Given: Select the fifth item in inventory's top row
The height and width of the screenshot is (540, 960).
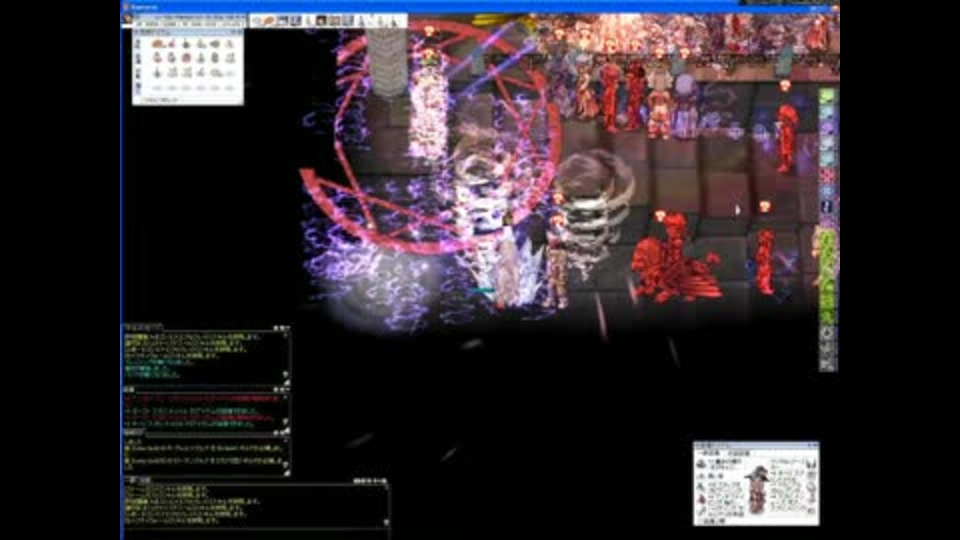Looking at the screenshot, I should coord(215,44).
